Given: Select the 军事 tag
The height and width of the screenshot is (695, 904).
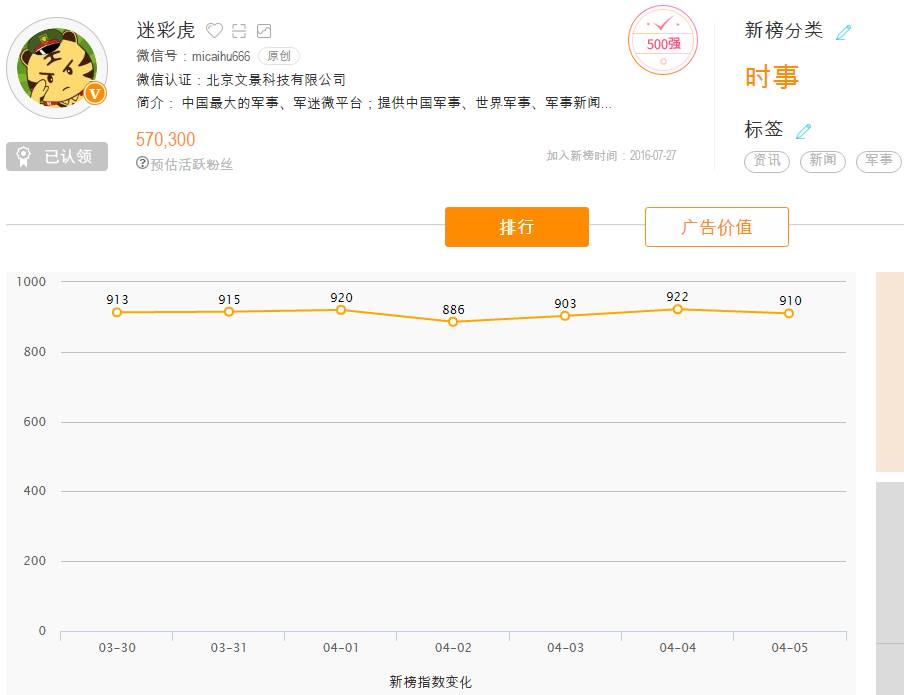Looking at the screenshot, I should tap(878, 161).
